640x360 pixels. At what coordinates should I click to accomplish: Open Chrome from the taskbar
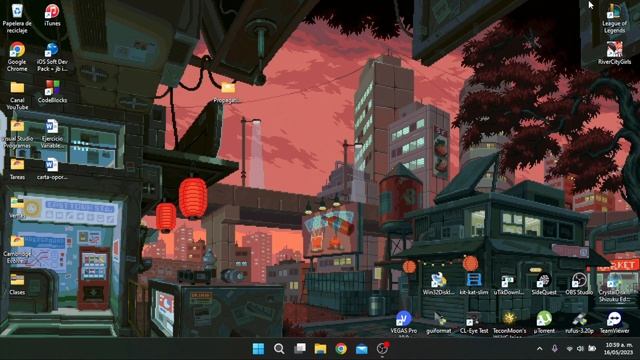tap(341, 349)
